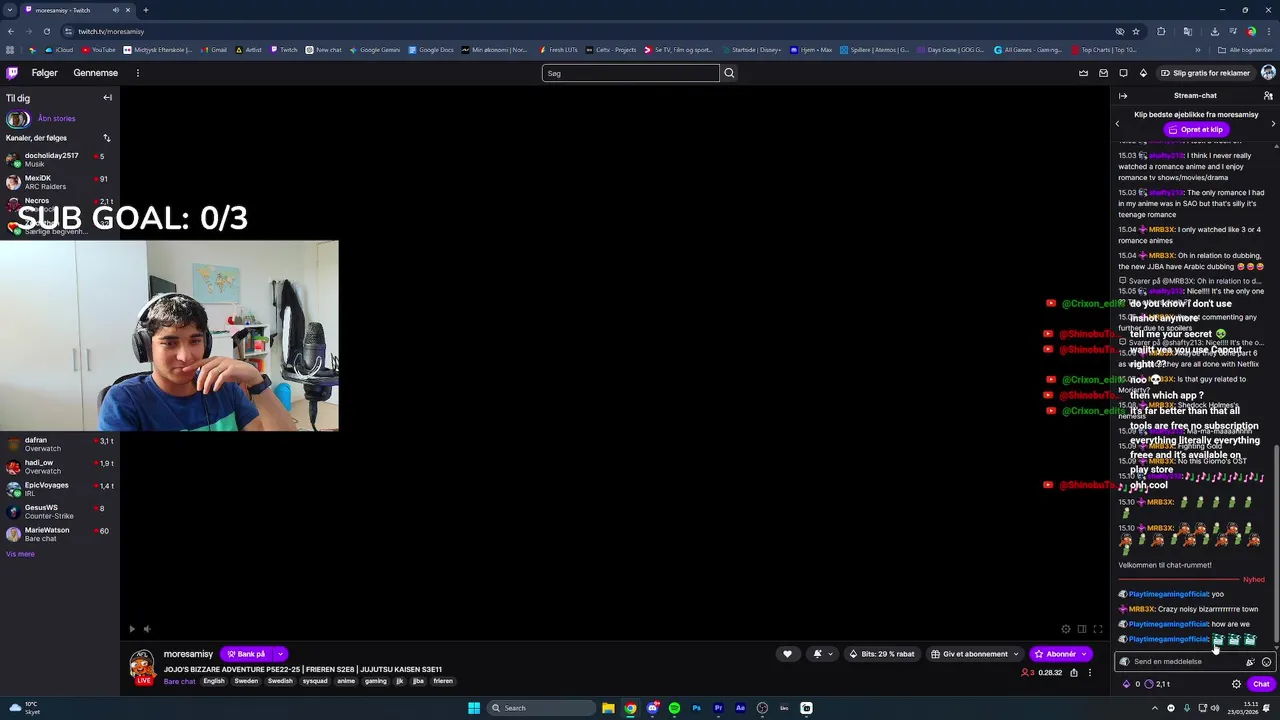Open the Følger tab
Image resolution: width=1280 pixels, height=720 pixels.
click(x=44, y=73)
